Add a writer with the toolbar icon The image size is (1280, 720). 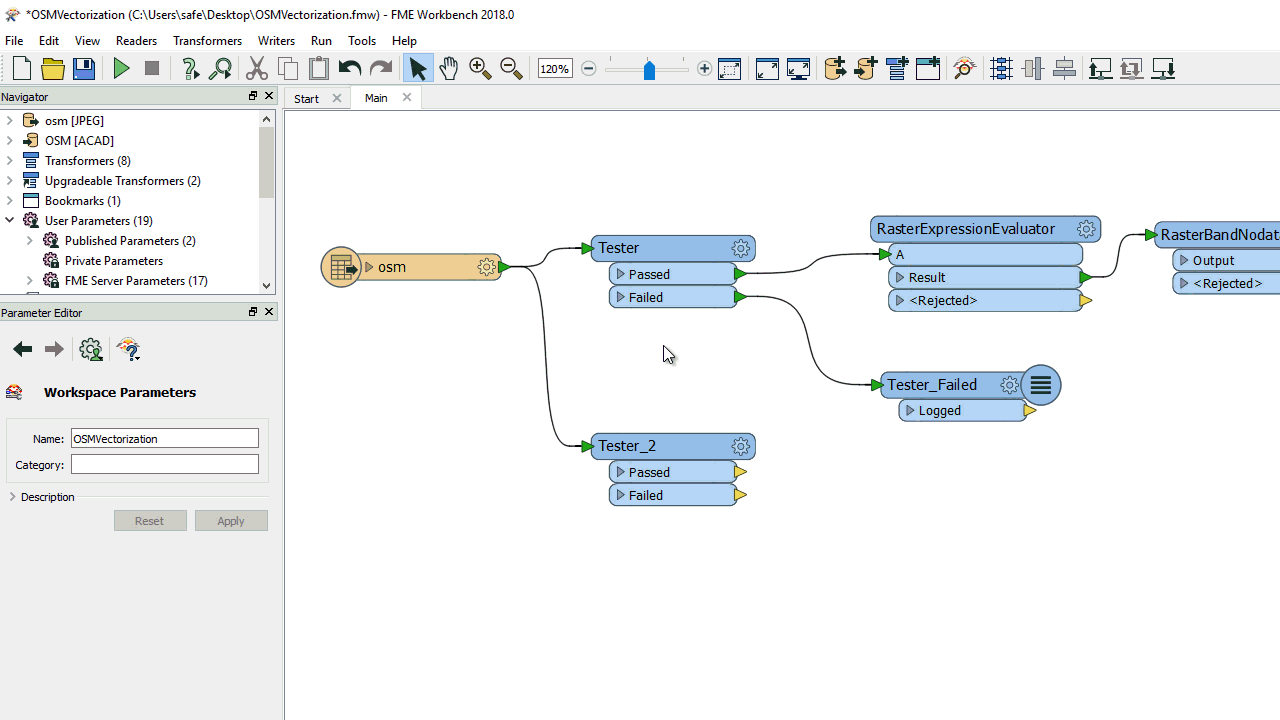click(866, 69)
